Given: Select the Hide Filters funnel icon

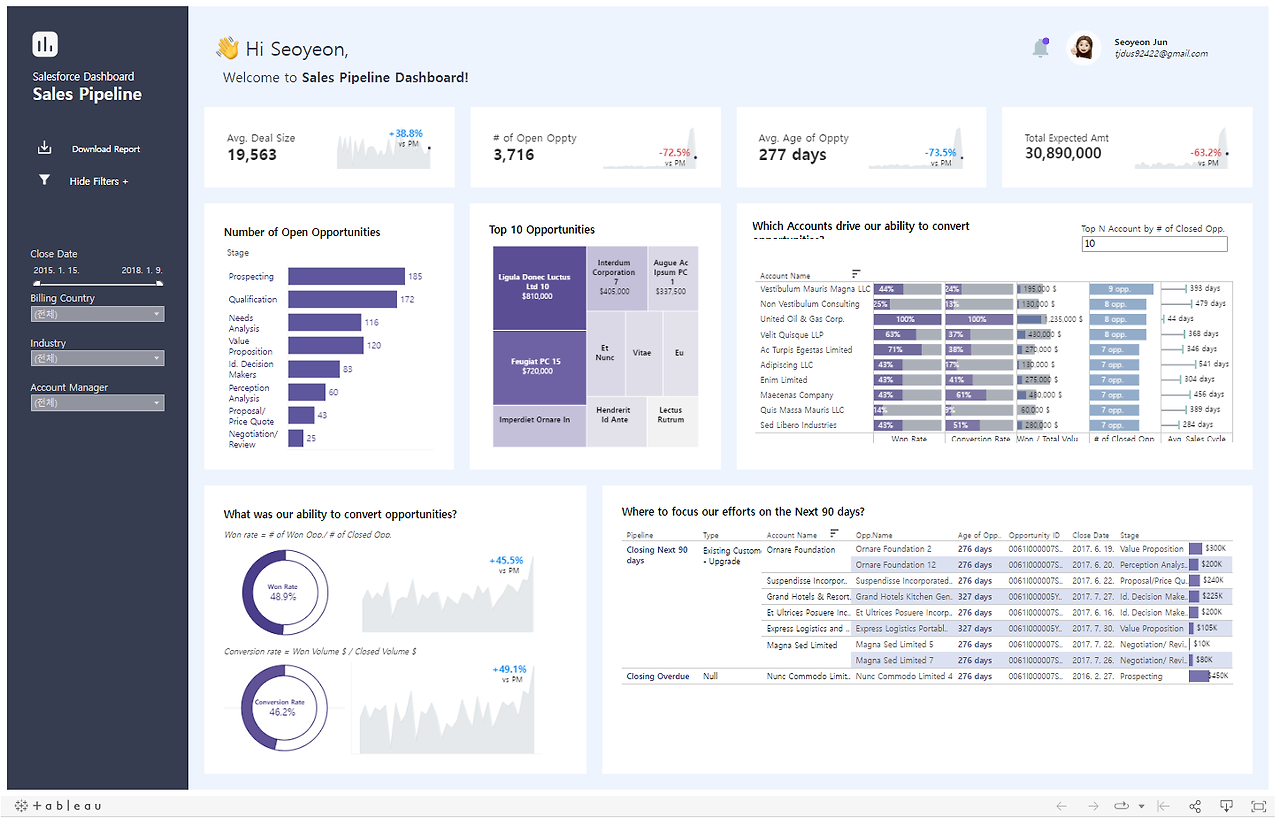Looking at the screenshot, I should click(44, 179).
